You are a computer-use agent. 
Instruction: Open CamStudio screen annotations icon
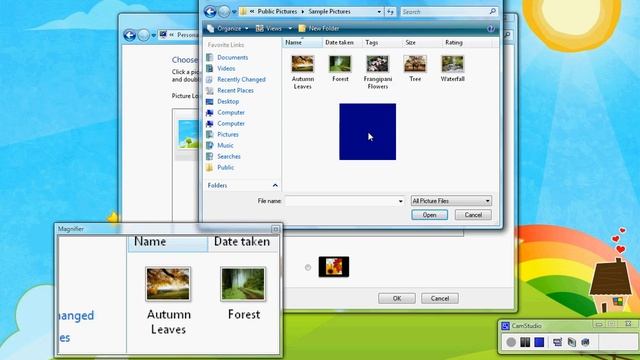[x=571, y=342]
